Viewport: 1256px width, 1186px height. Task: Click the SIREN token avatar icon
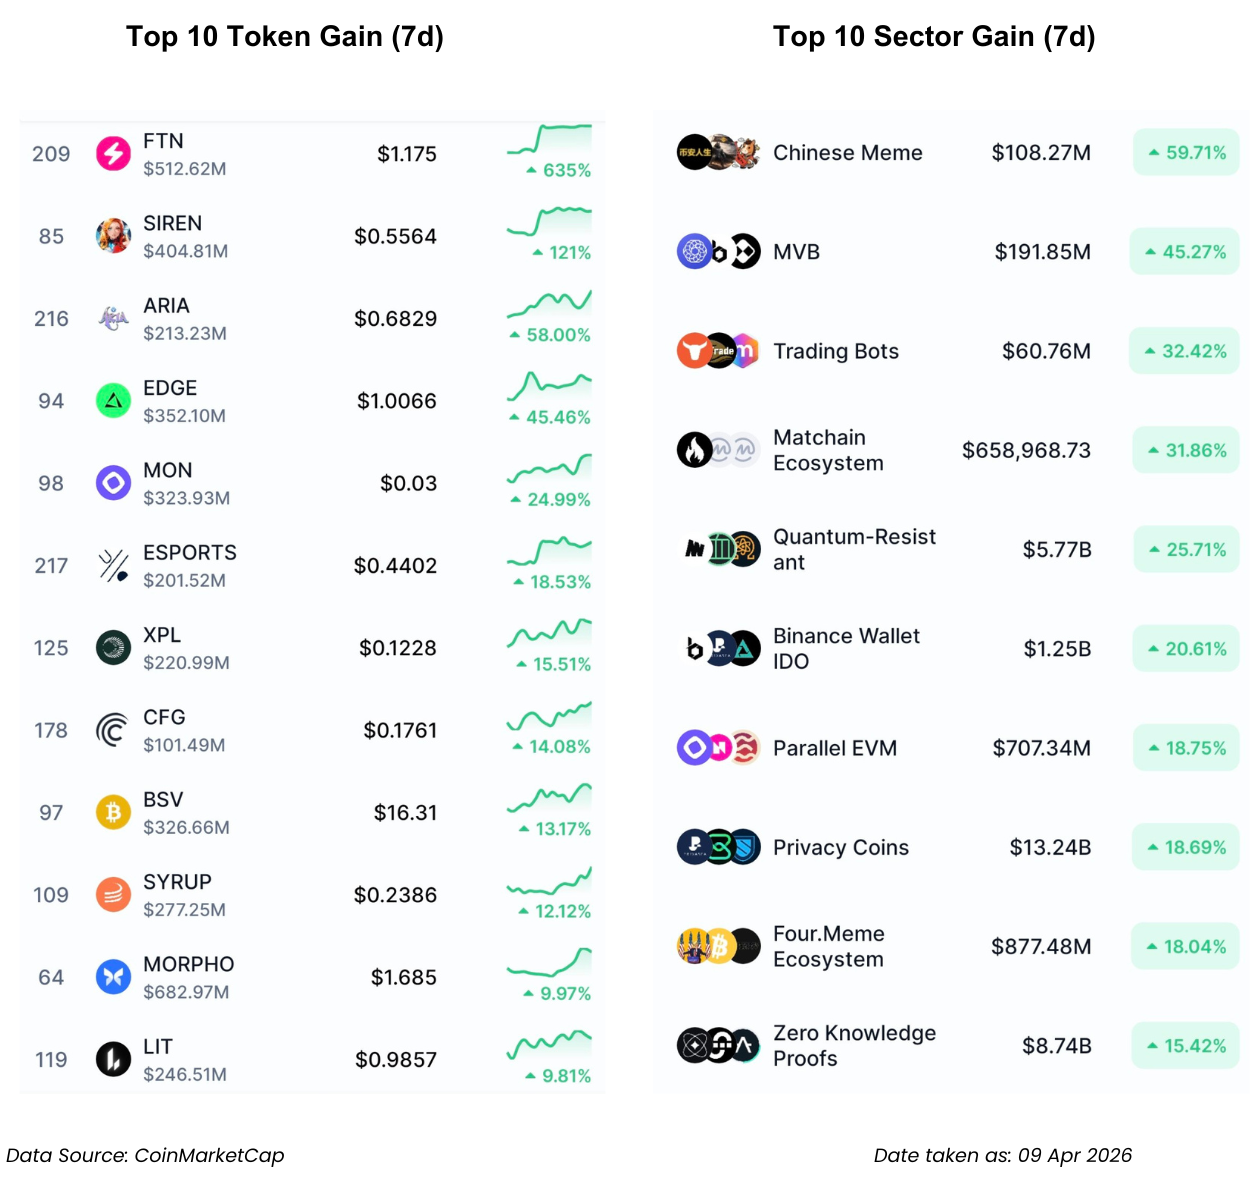(113, 236)
